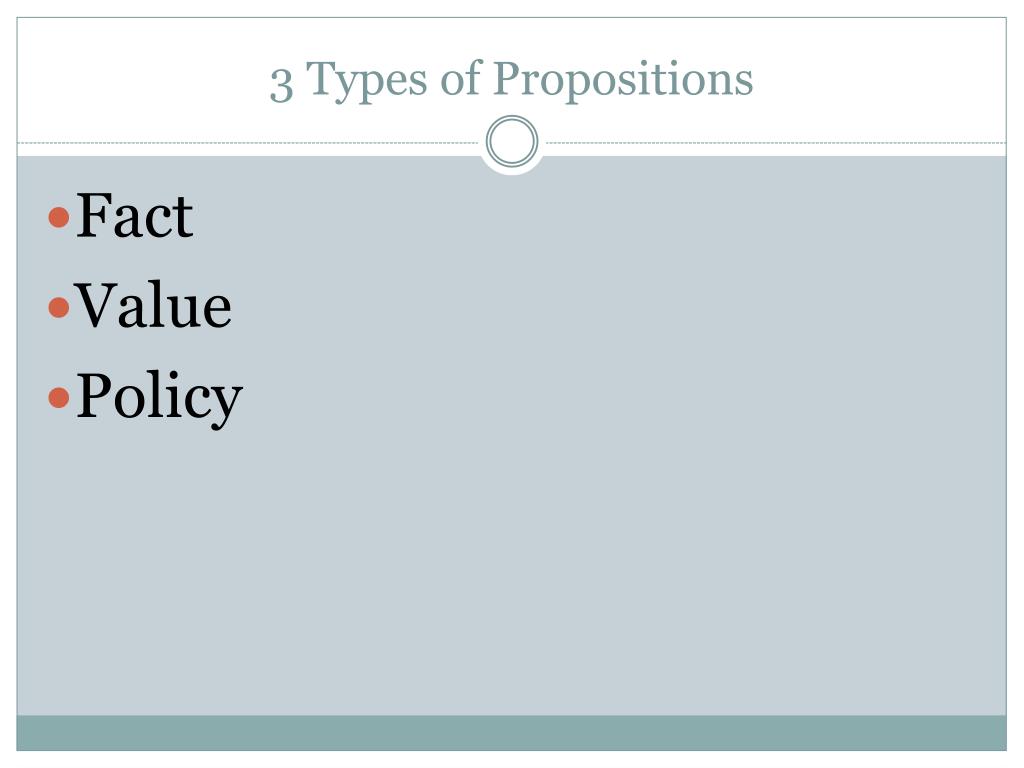Click the dark teal footer bar

pyautogui.click(x=511, y=733)
